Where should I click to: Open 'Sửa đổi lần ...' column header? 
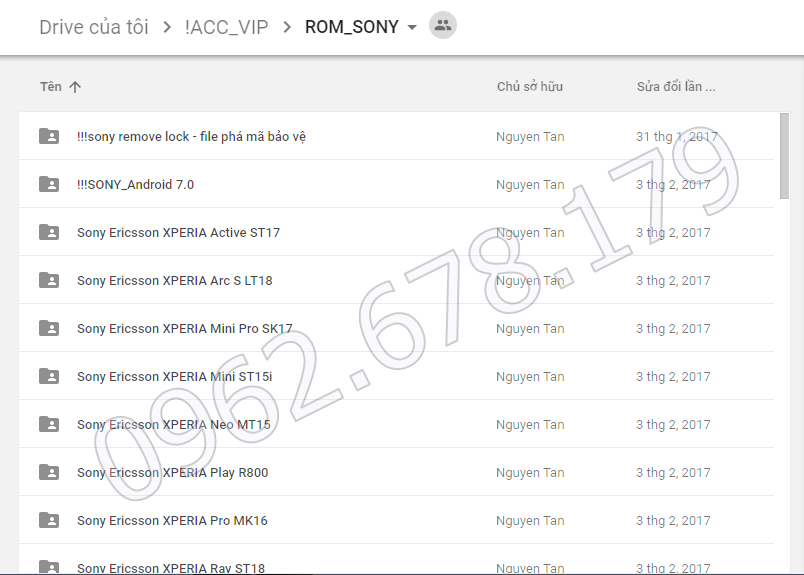tap(676, 87)
